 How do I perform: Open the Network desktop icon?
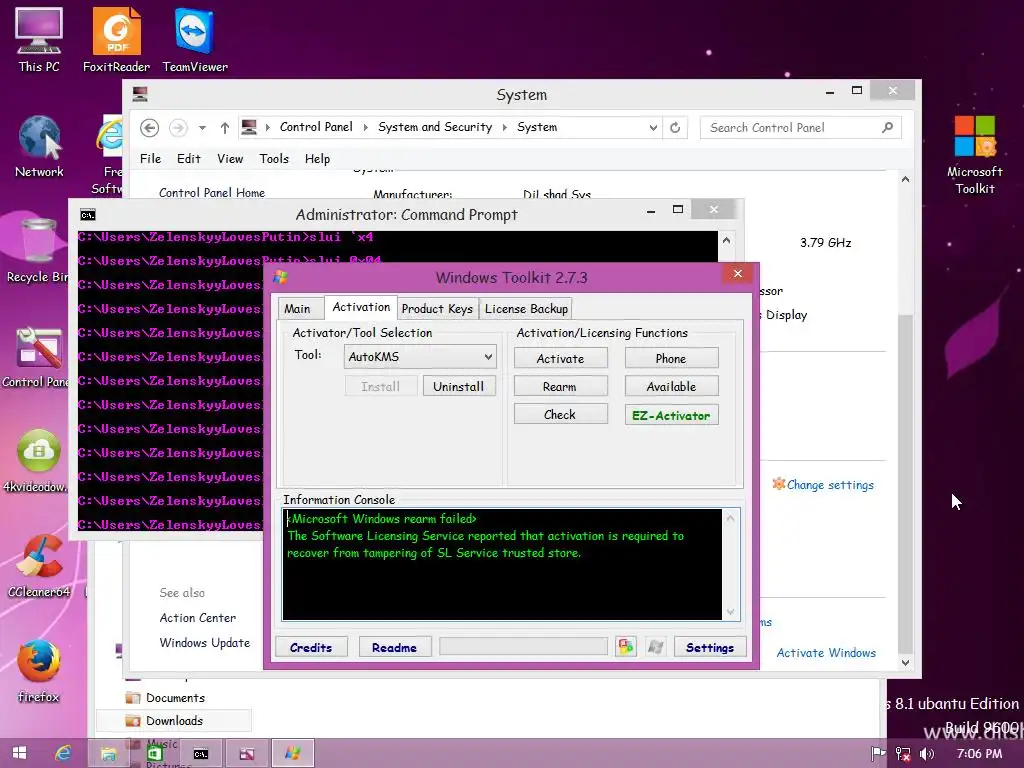click(x=39, y=146)
